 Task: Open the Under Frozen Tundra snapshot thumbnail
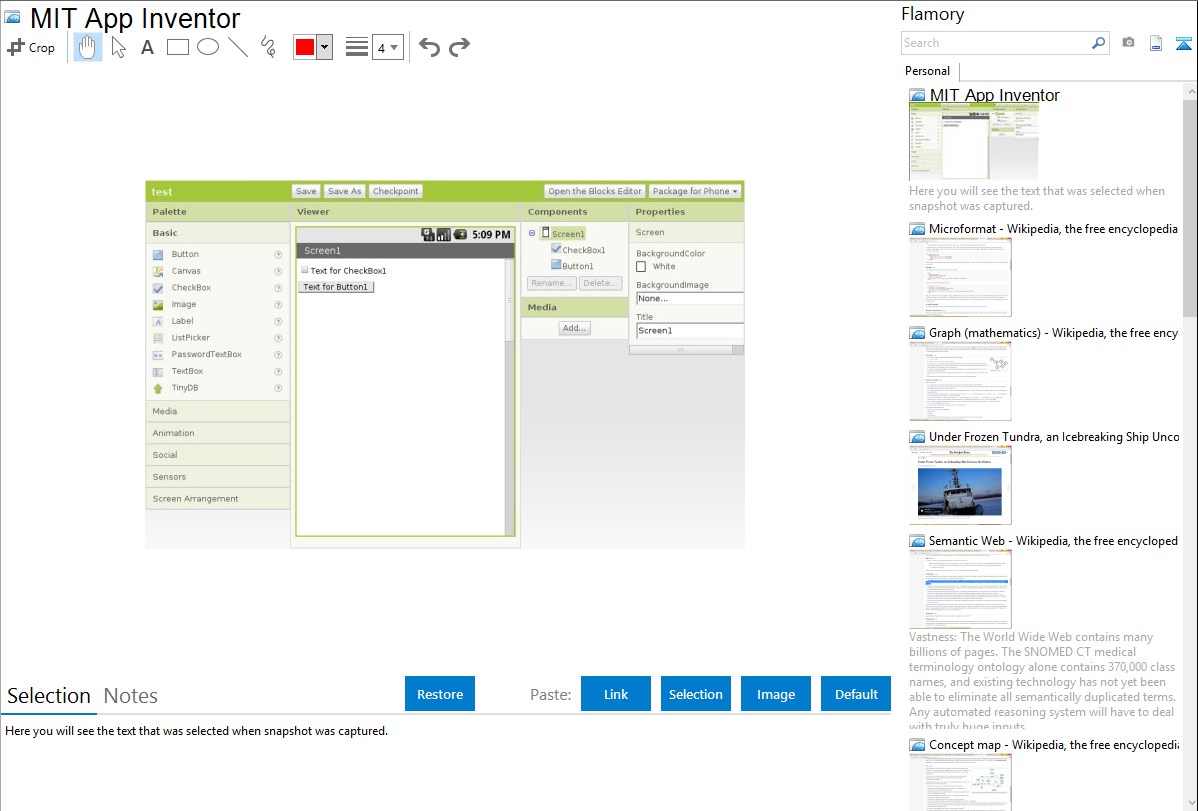click(960, 485)
